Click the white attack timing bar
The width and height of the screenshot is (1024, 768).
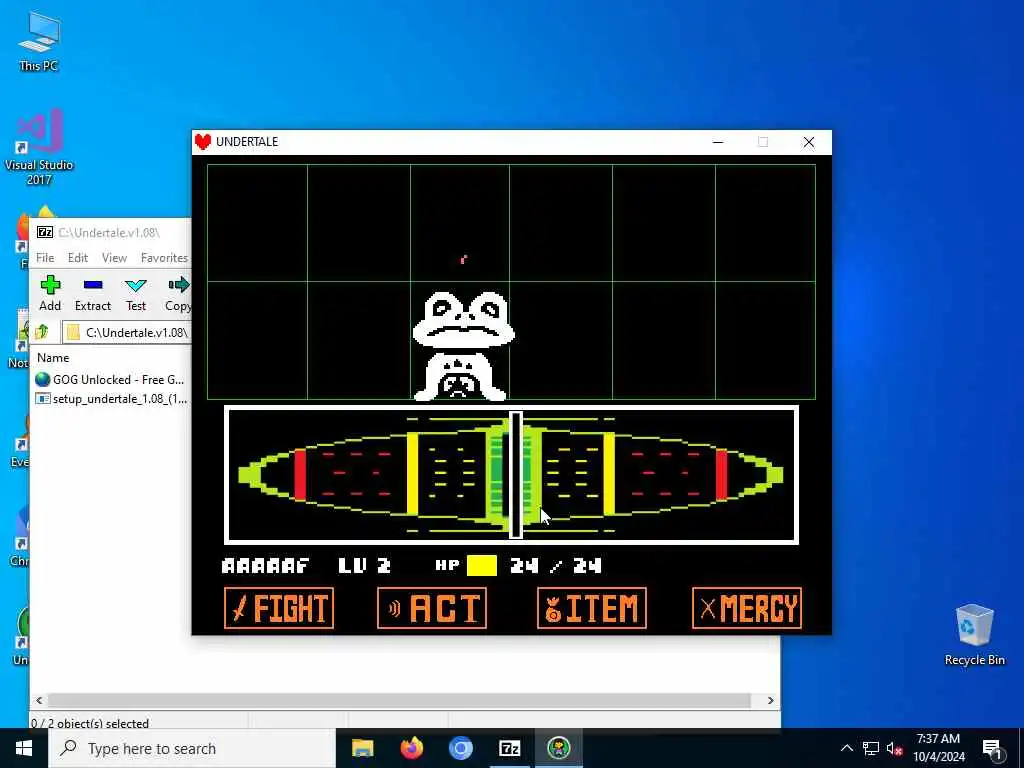tap(516, 475)
